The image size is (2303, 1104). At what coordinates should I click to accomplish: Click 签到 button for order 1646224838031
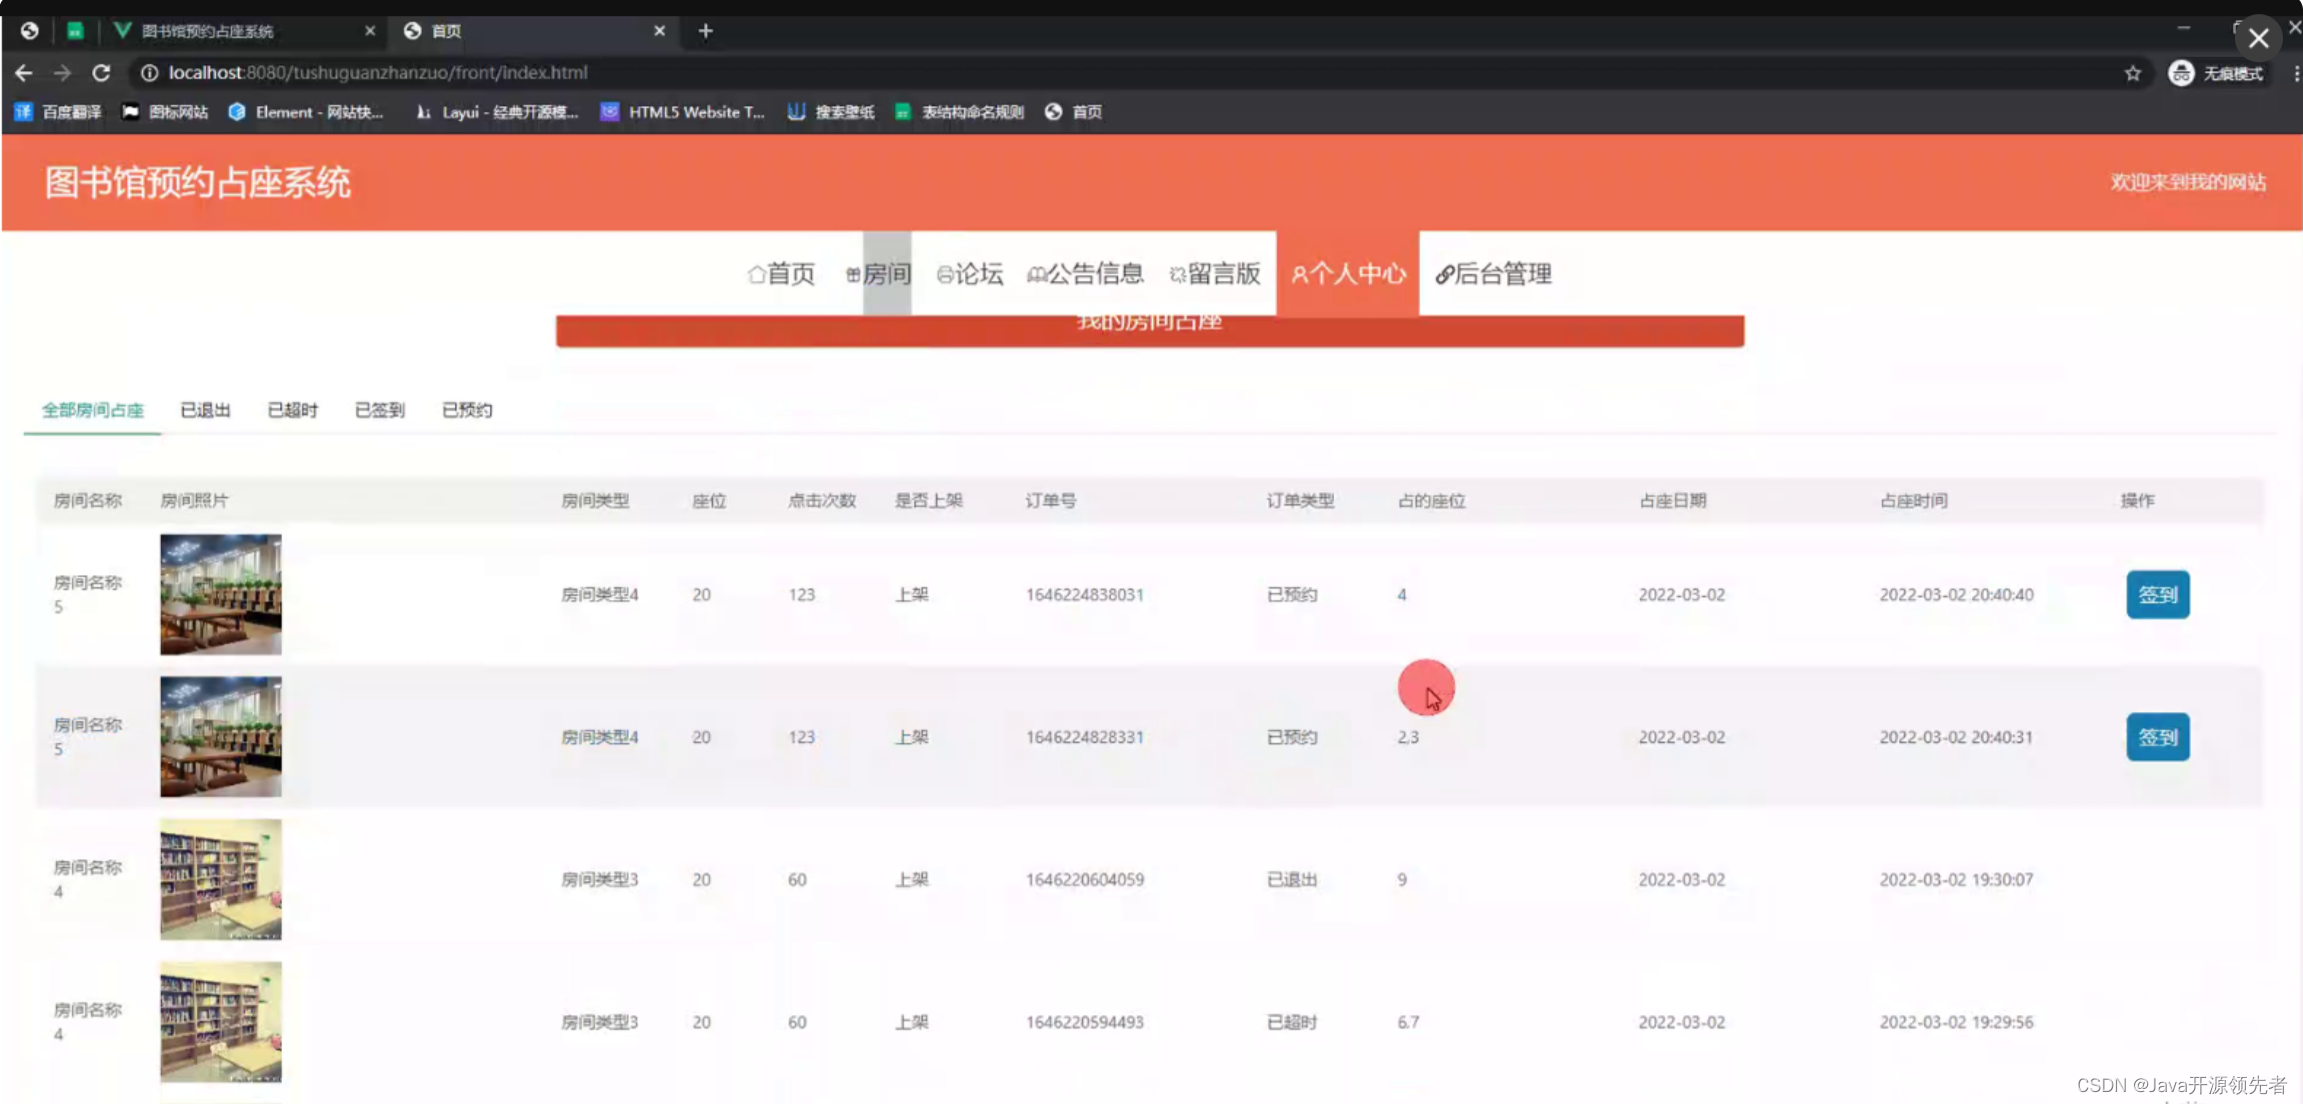(x=2157, y=595)
